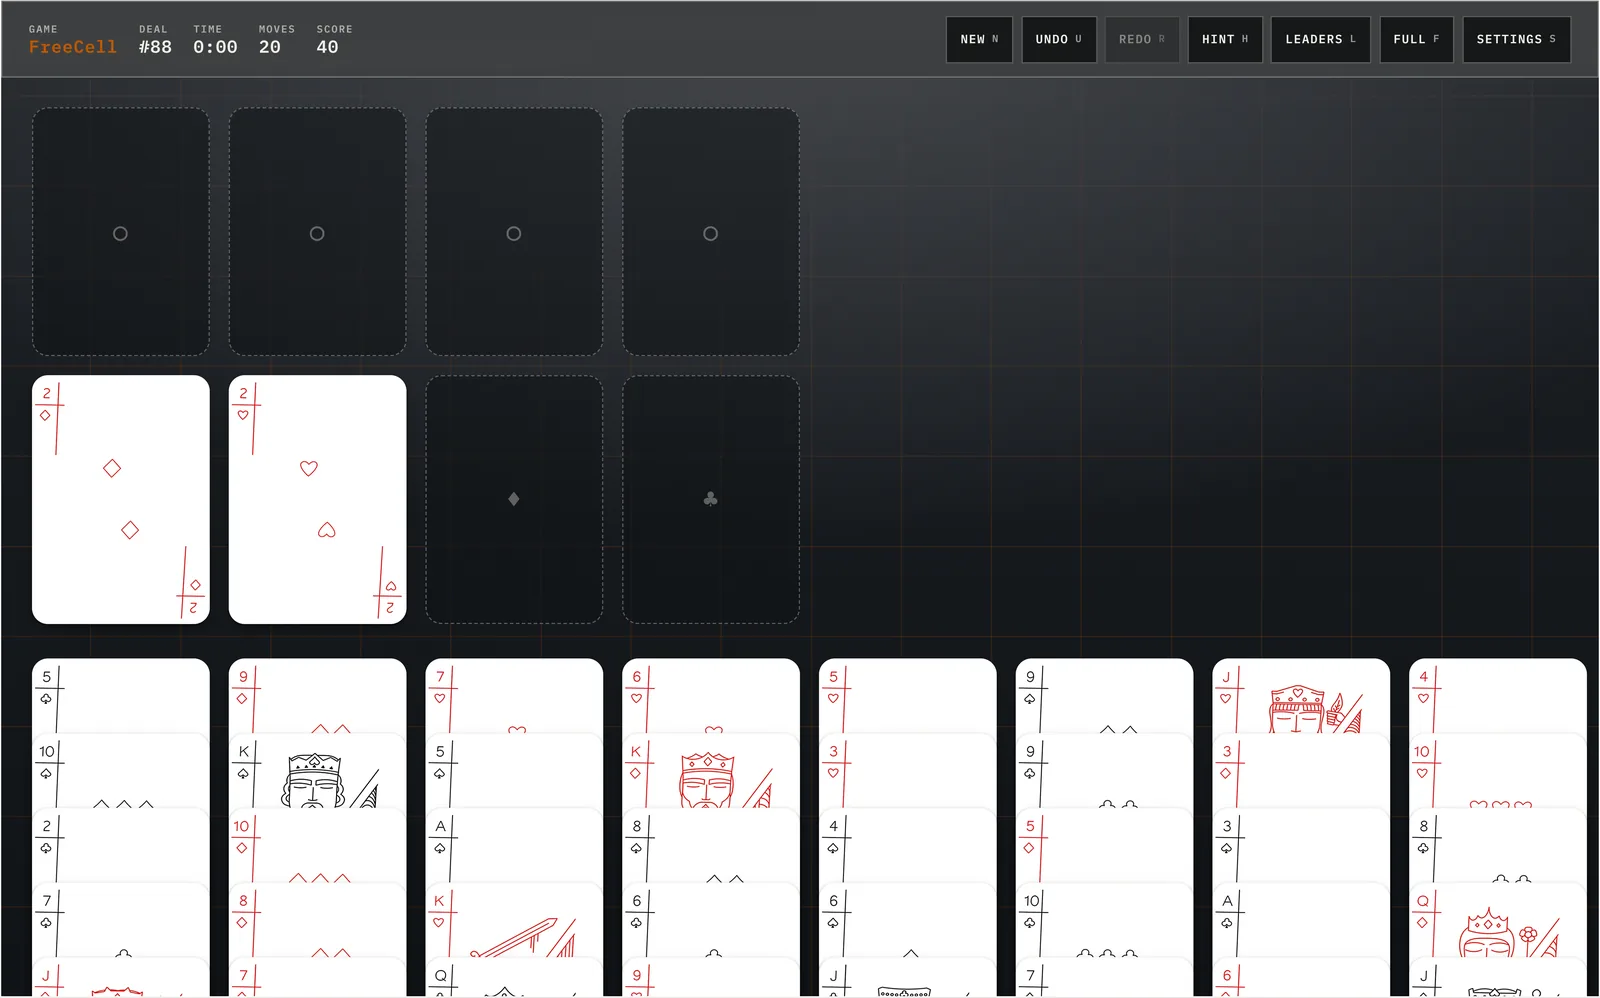The height and width of the screenshot is (998, 1600).
Task: Select the 8 of spades in fourth column
Action: 711,846
